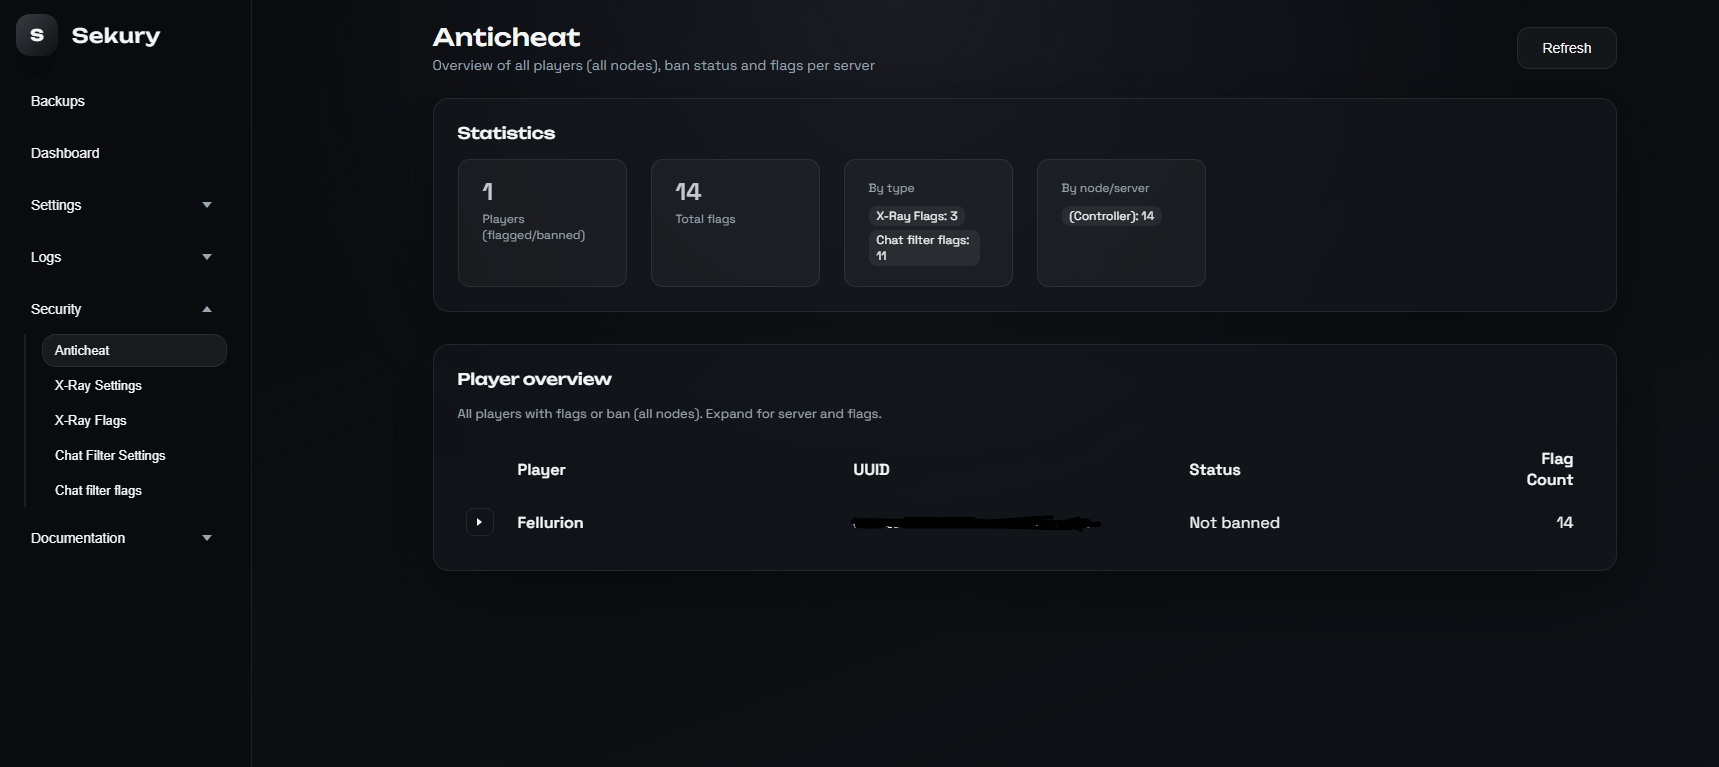Expand the Documentation sidebar dropdown arrow
The image size is (1719, 767).
click(207, 538)
